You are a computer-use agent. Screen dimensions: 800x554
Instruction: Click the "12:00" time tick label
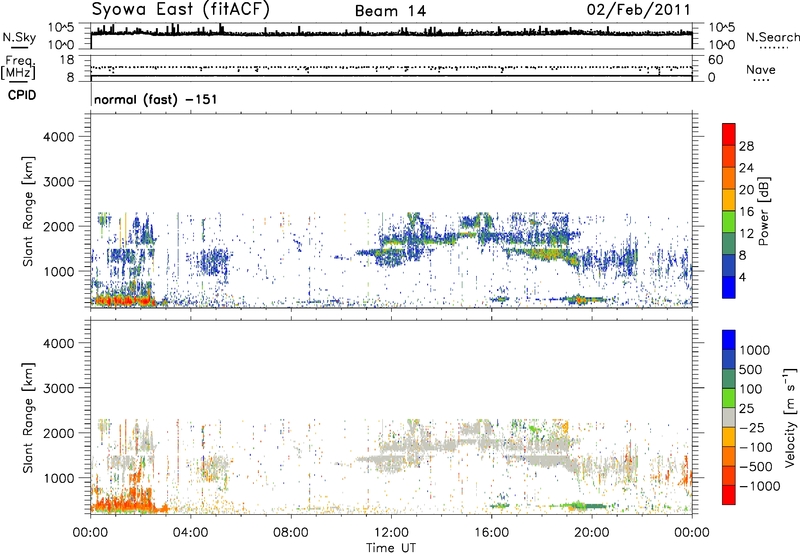391,533
